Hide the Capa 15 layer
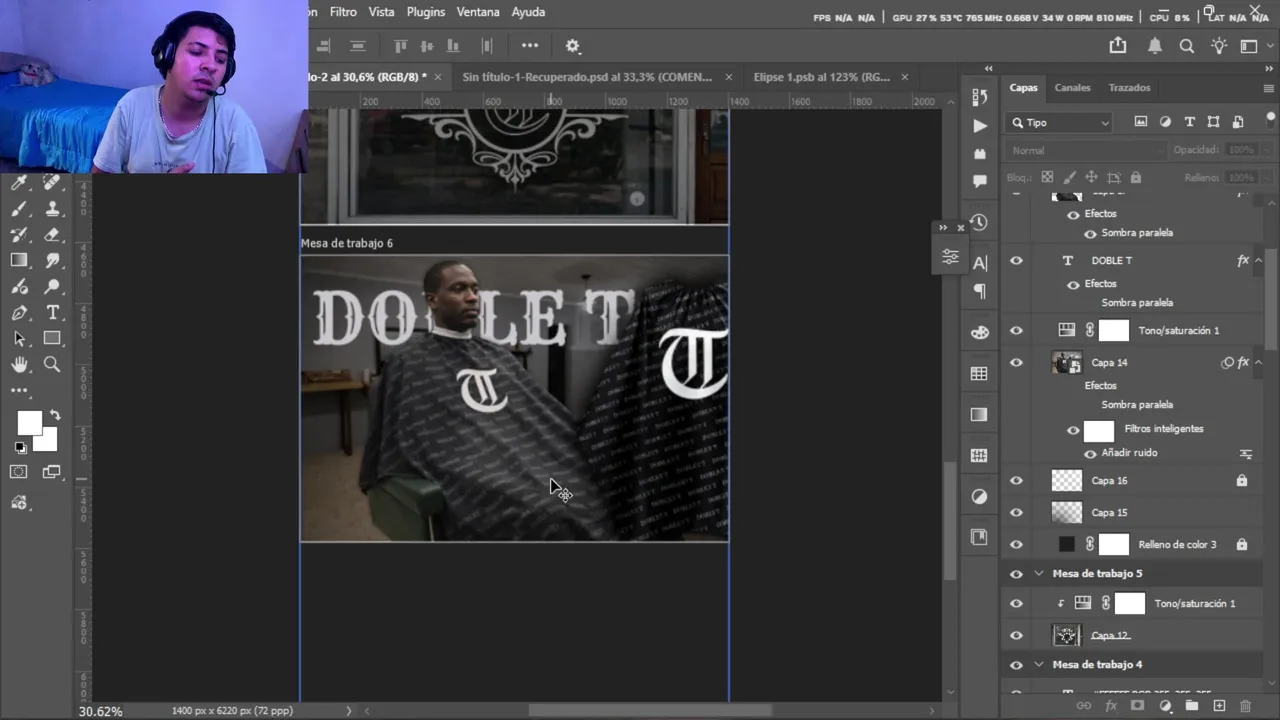 (x=1016, y=513)
